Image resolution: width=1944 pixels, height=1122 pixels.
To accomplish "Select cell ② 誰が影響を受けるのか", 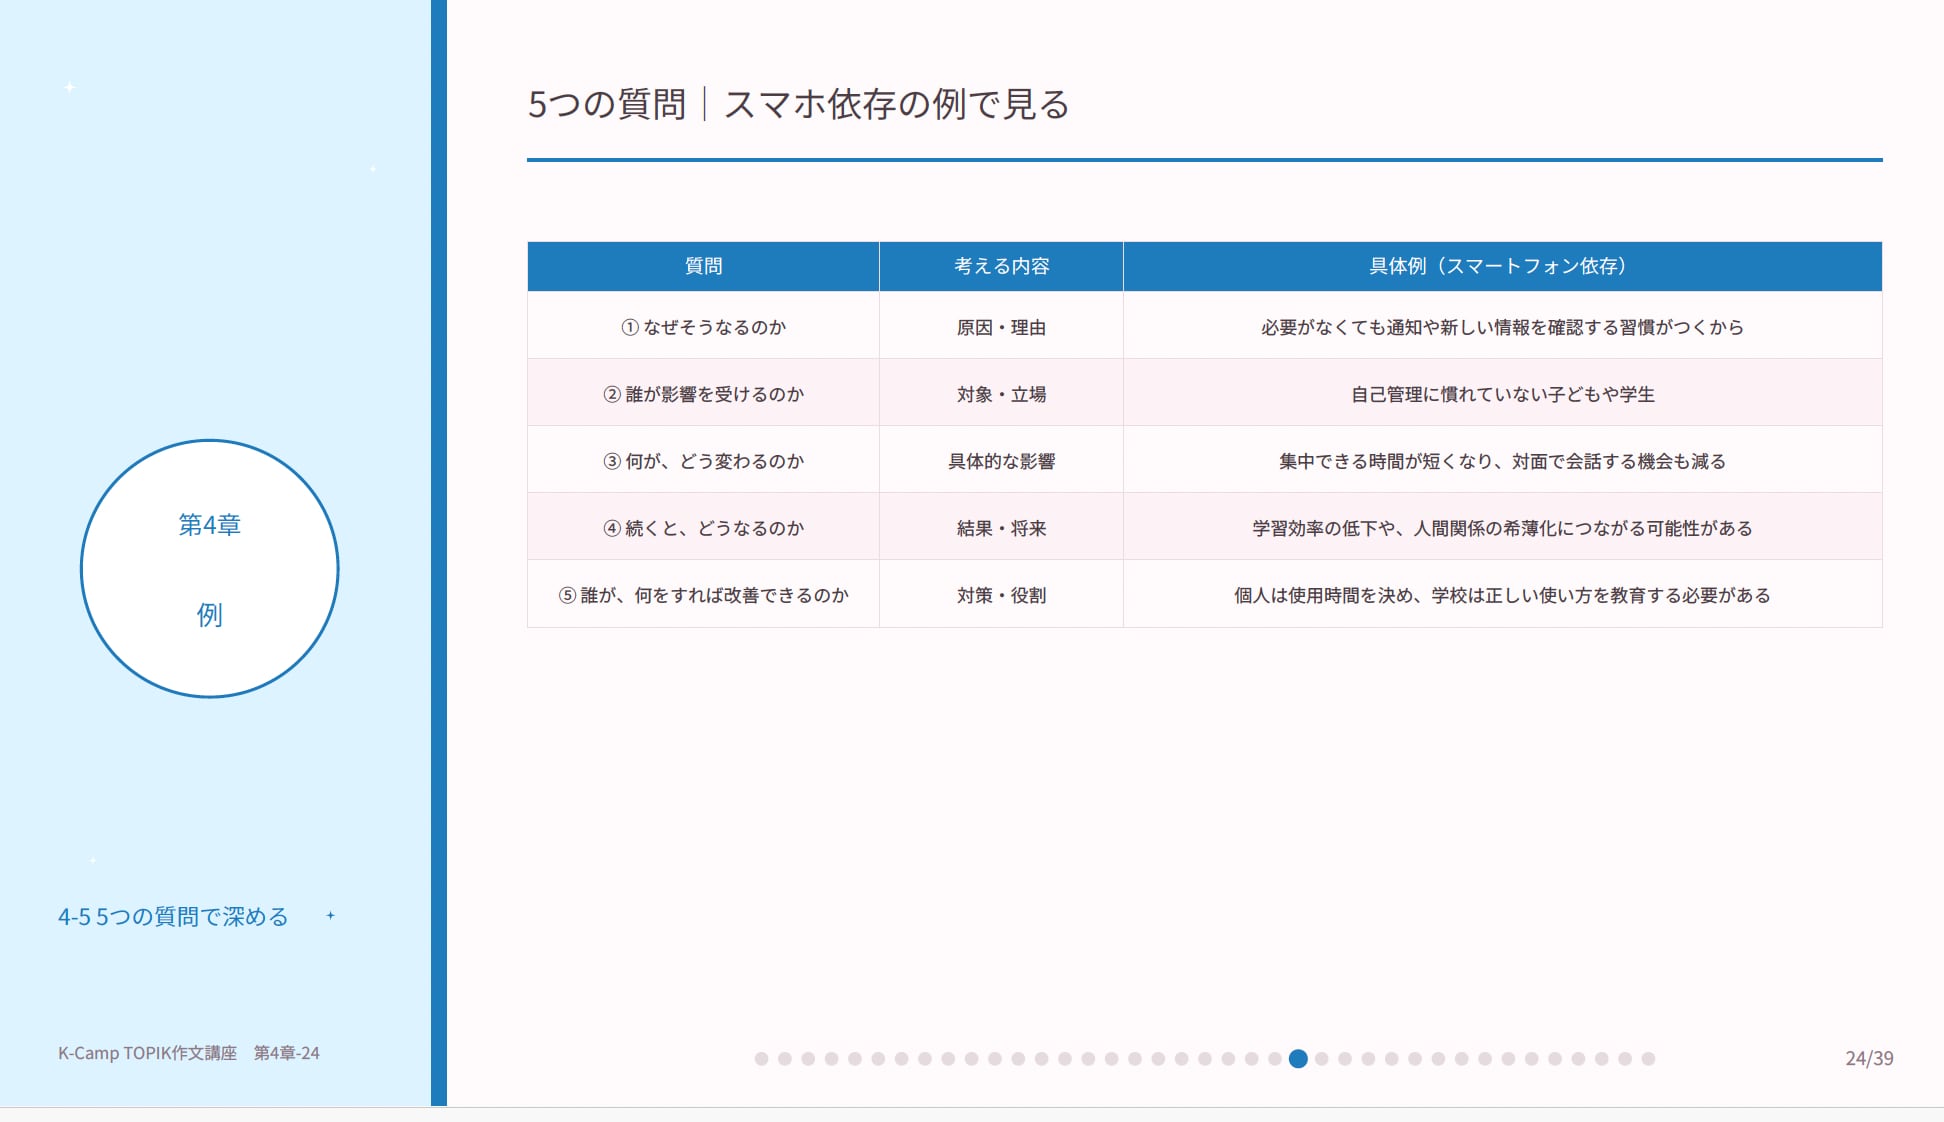I will (703, 394).
